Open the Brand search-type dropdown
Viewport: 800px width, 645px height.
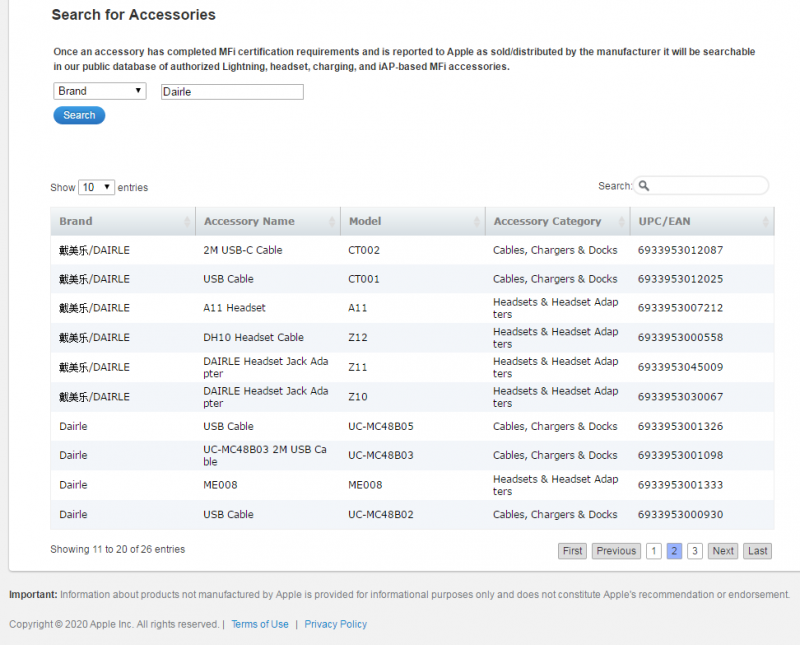pyautogui.click(x=100, y=91)
